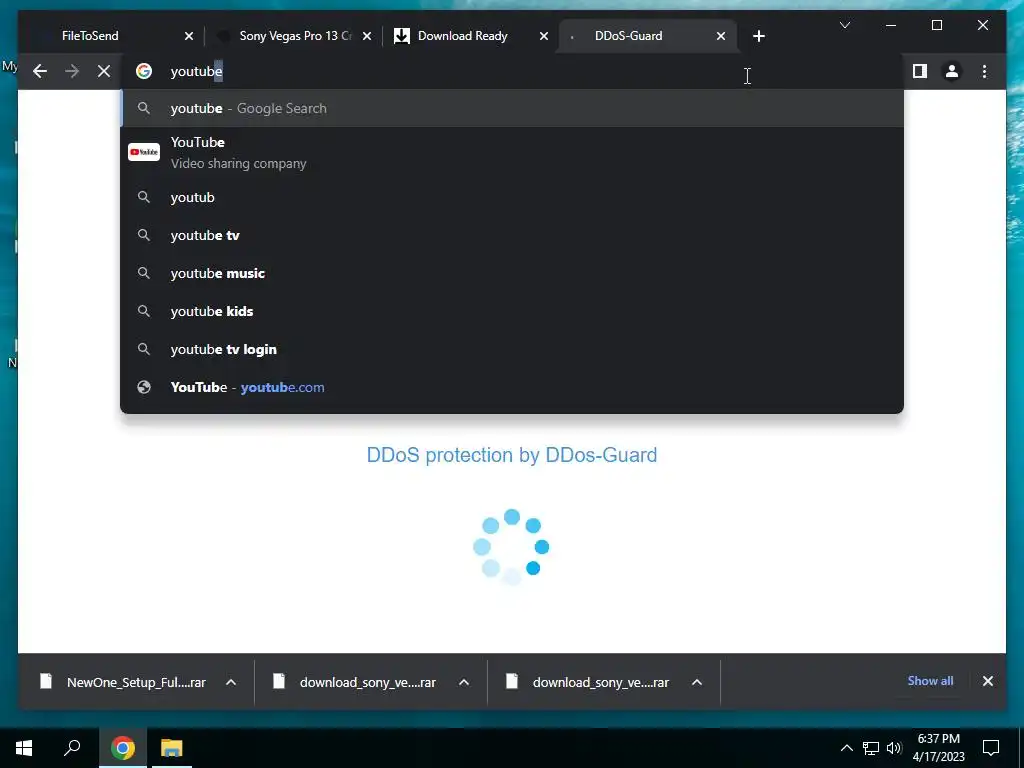Open a new tab with the plus button

point(758,36)
